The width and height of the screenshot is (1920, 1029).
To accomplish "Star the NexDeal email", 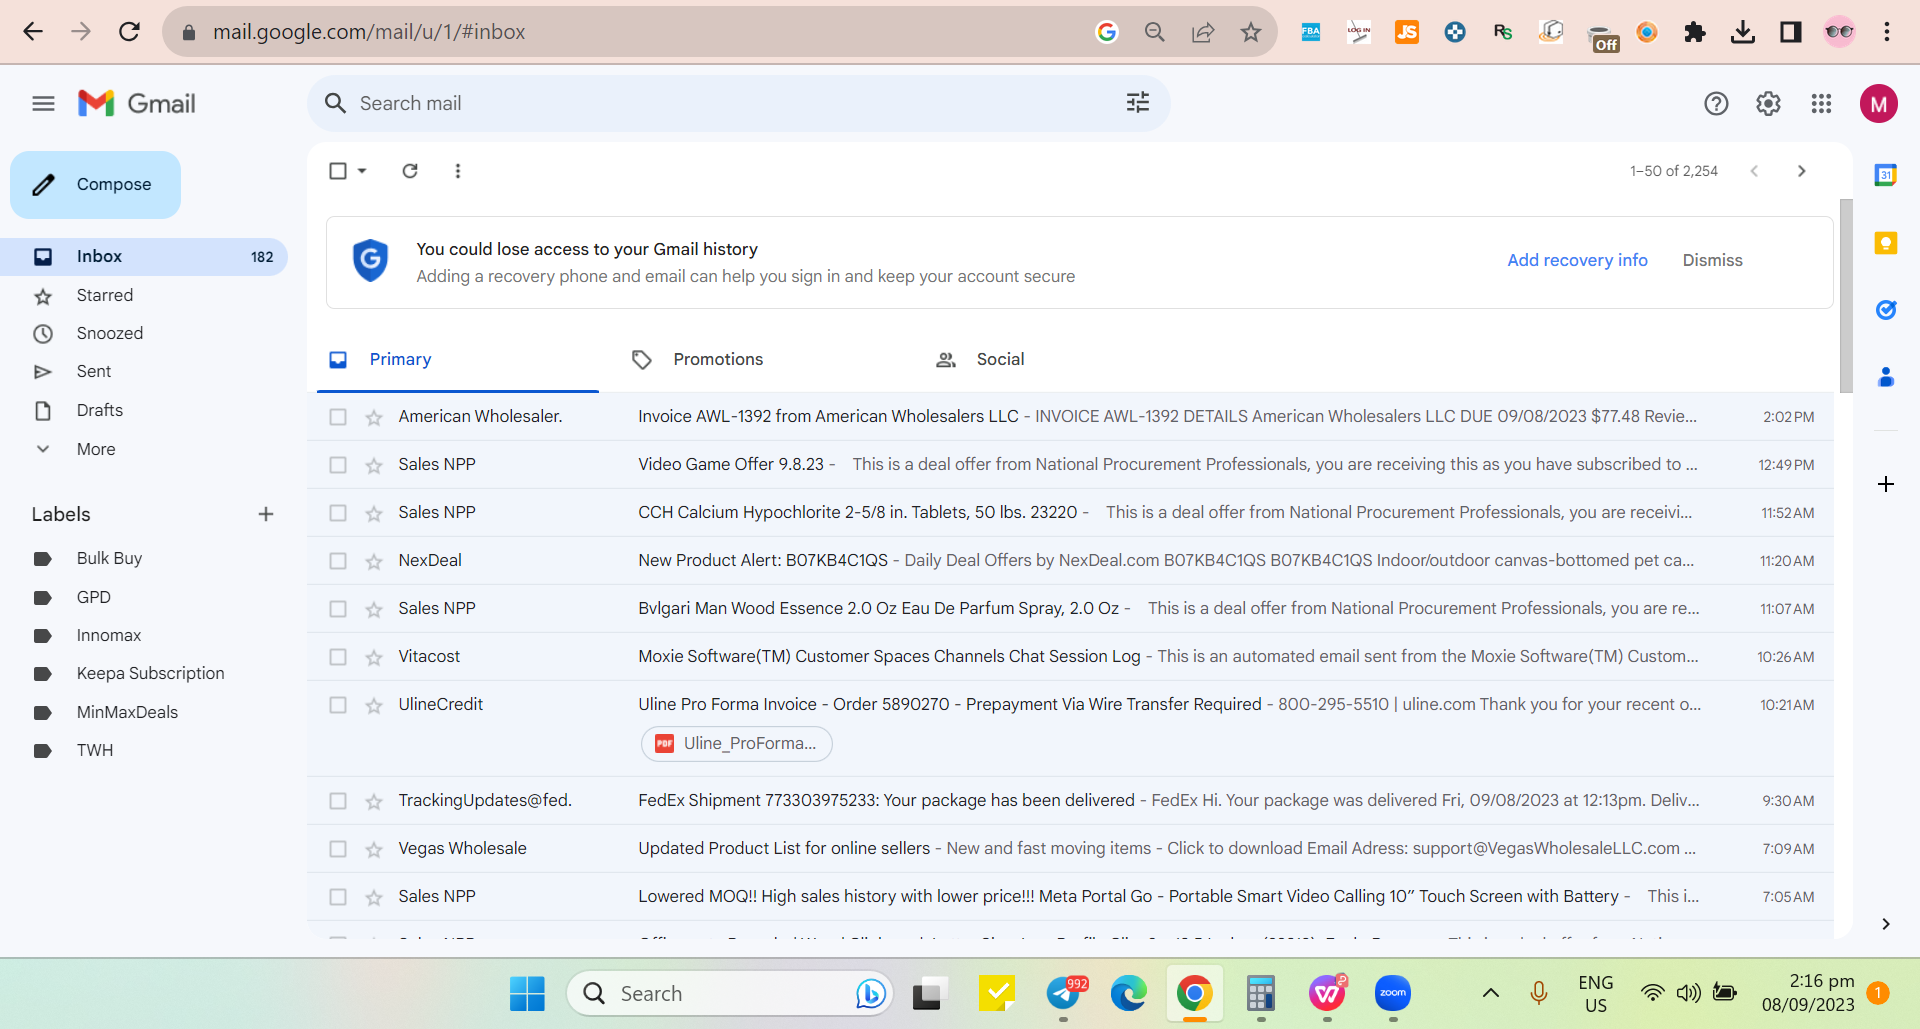I will point(374,561).
